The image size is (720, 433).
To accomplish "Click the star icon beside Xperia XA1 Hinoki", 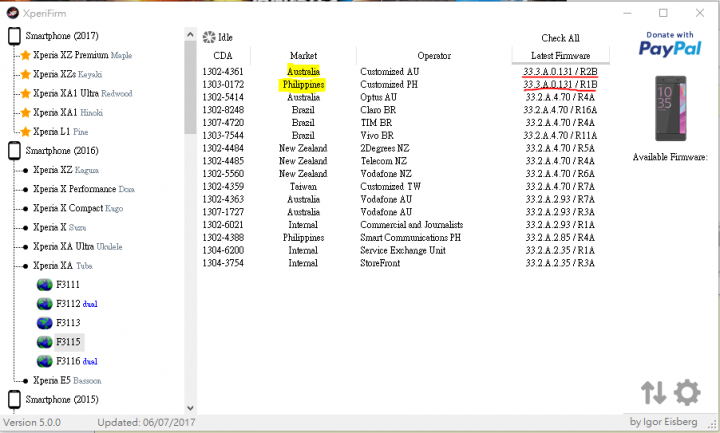I will (26, 112).
